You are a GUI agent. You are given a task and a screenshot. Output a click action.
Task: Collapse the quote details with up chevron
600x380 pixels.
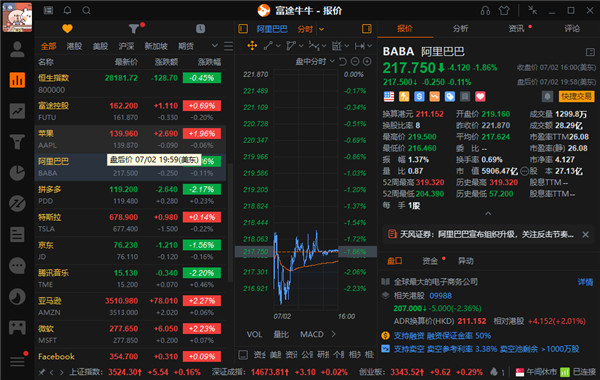click(488, 214)
